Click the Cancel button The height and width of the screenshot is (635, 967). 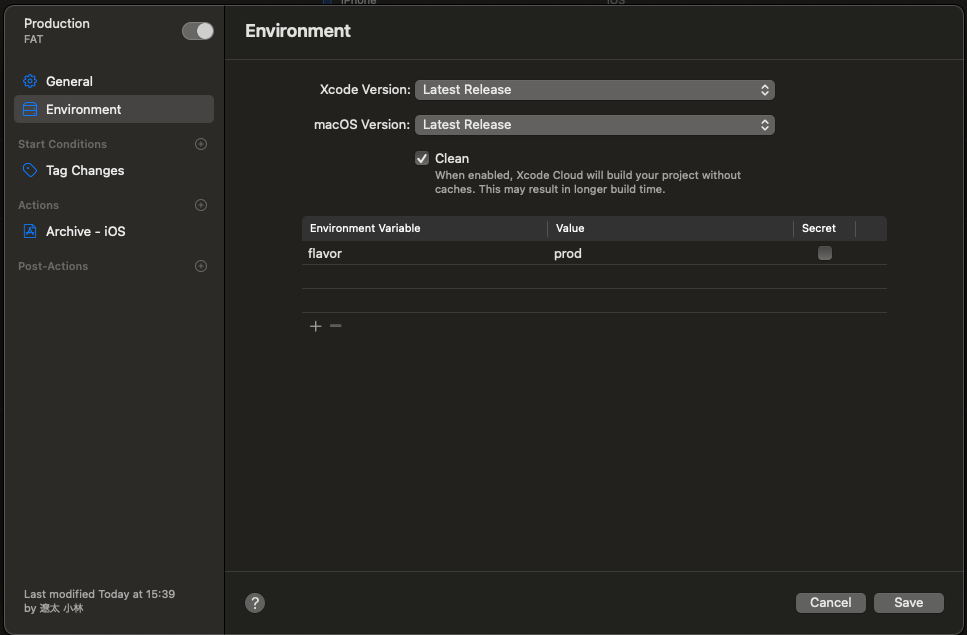(831, 603)
